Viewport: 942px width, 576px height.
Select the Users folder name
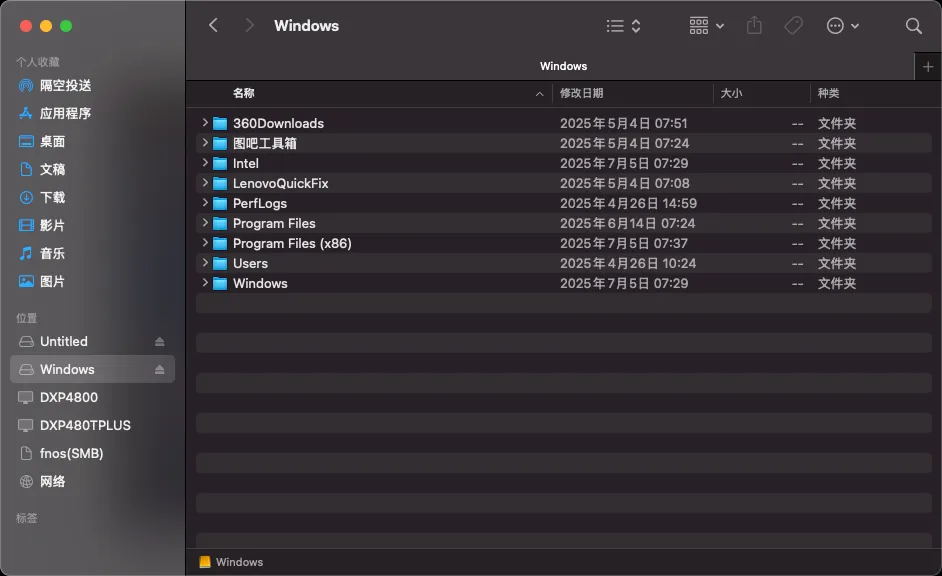coord(251,264)
